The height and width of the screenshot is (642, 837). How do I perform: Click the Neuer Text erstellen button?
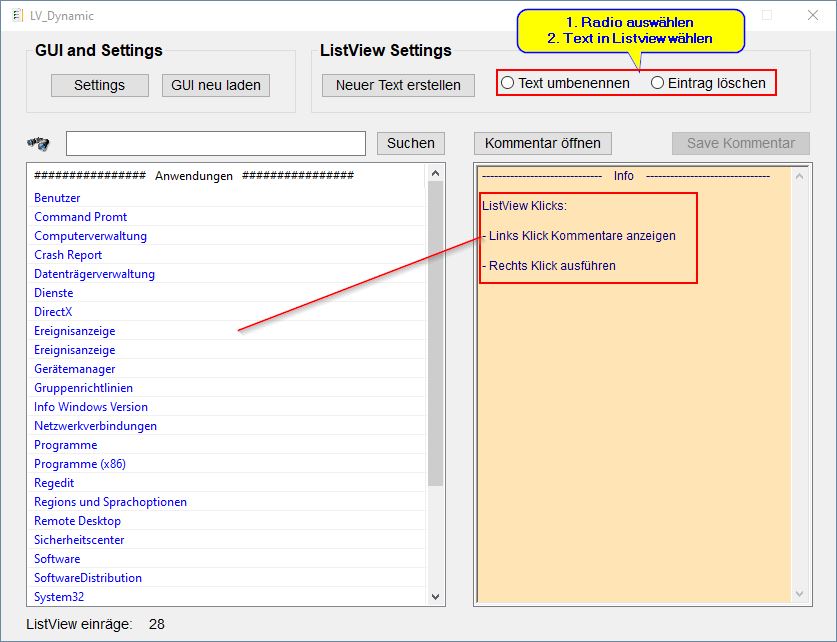[x=398, y=85]
